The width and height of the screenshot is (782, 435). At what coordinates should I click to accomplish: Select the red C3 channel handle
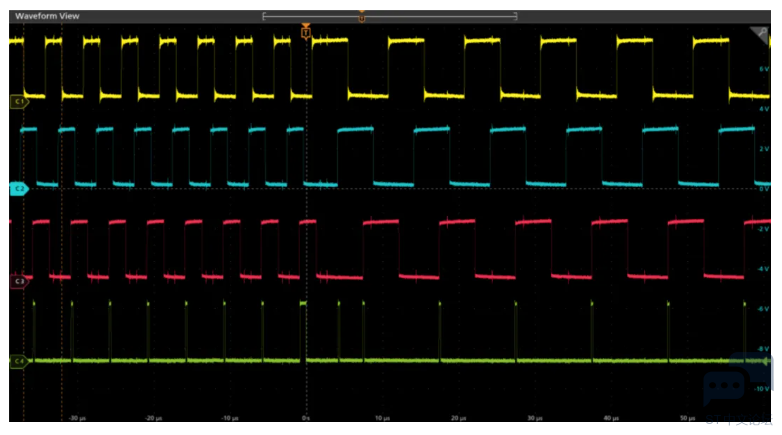(17, 282)
